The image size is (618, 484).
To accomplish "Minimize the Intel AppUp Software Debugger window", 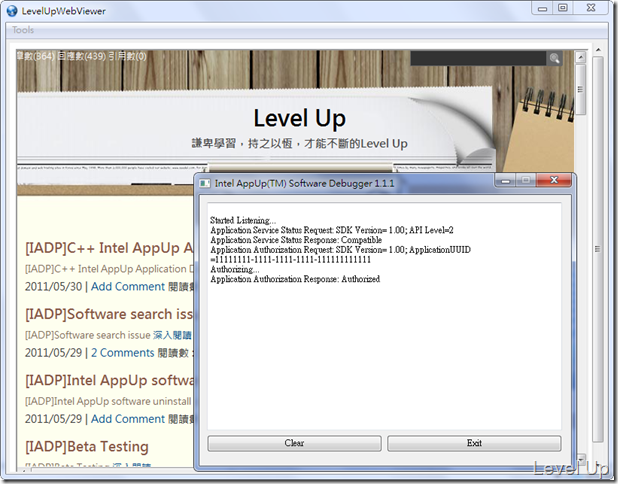I will 506,181.
